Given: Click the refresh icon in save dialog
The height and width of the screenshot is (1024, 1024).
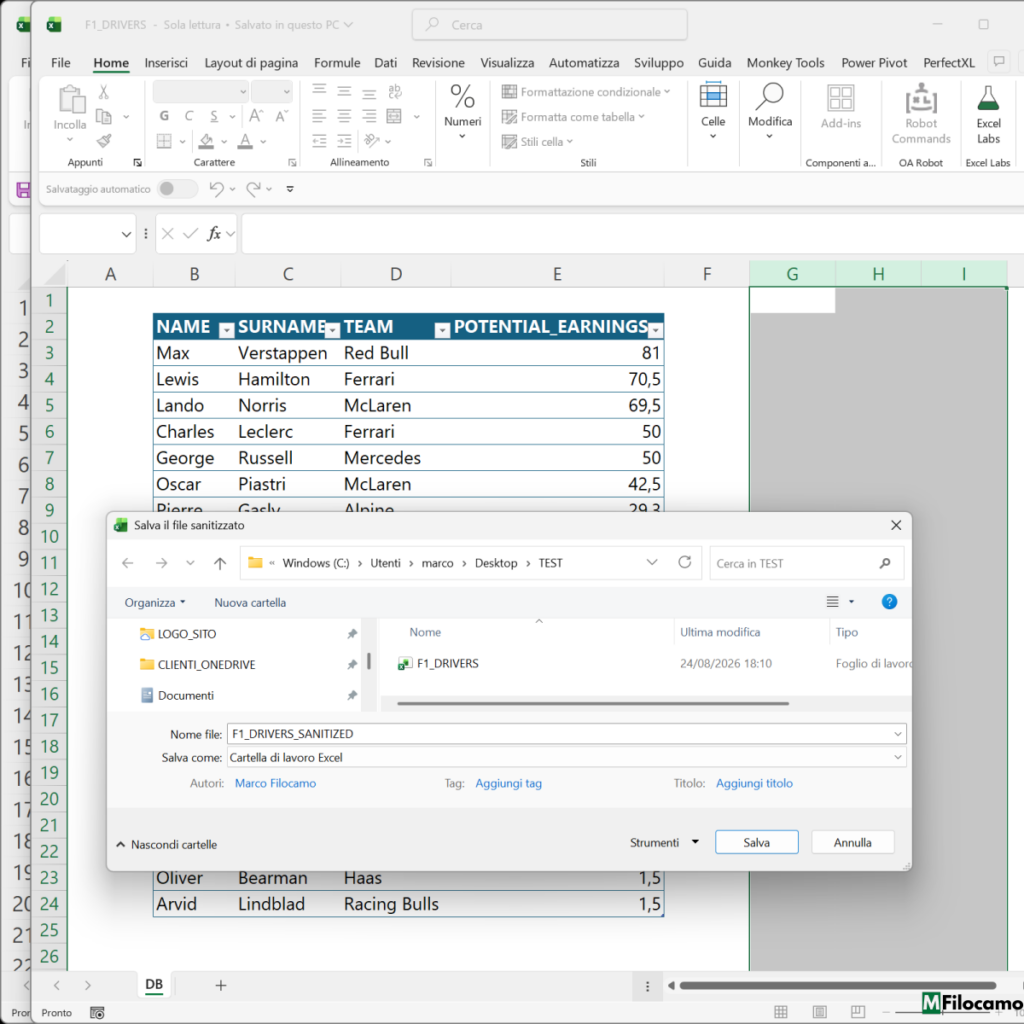Looking at the screenshot, I should point(684,562).
